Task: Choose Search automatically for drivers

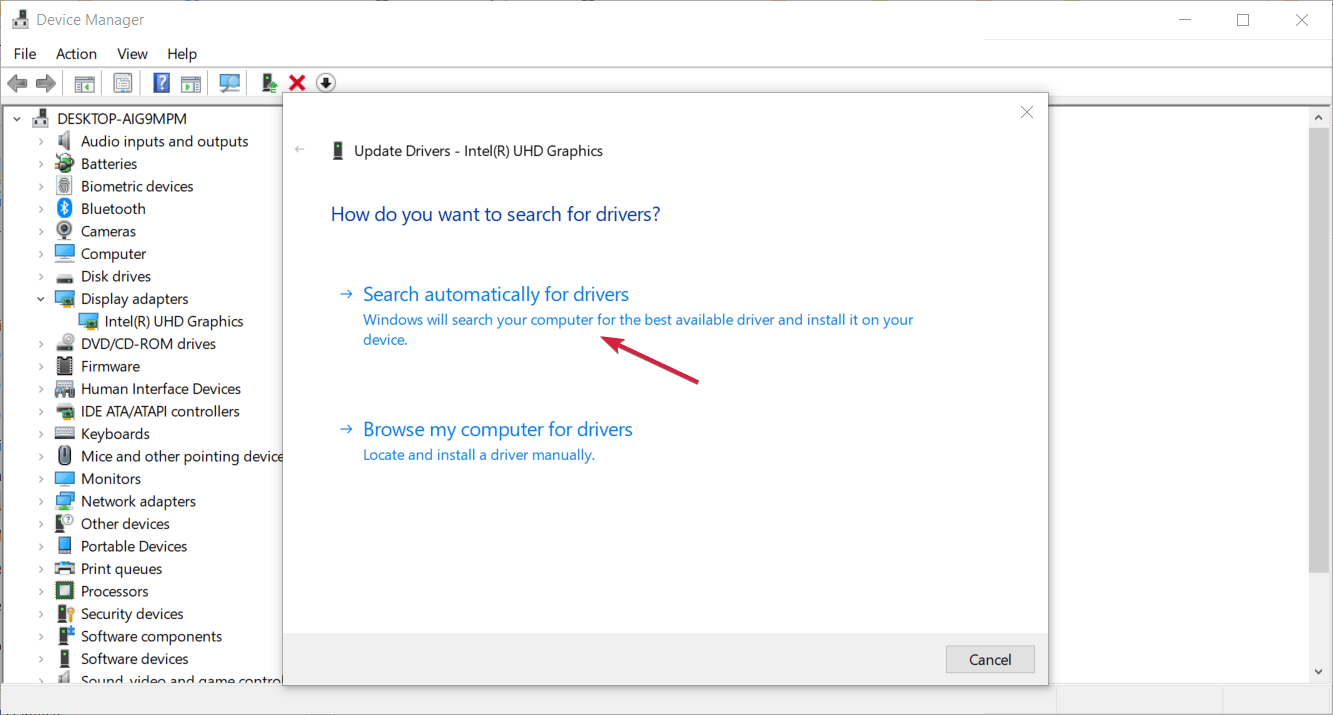Action: point(495,293)
